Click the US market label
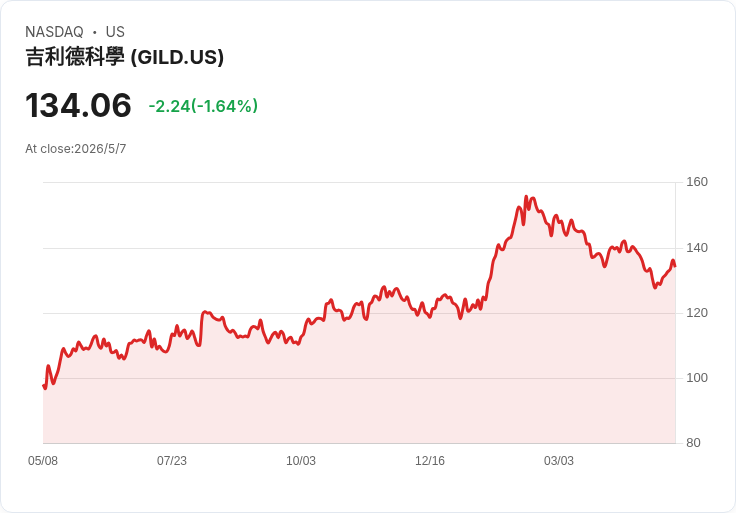 coord(115,32)
